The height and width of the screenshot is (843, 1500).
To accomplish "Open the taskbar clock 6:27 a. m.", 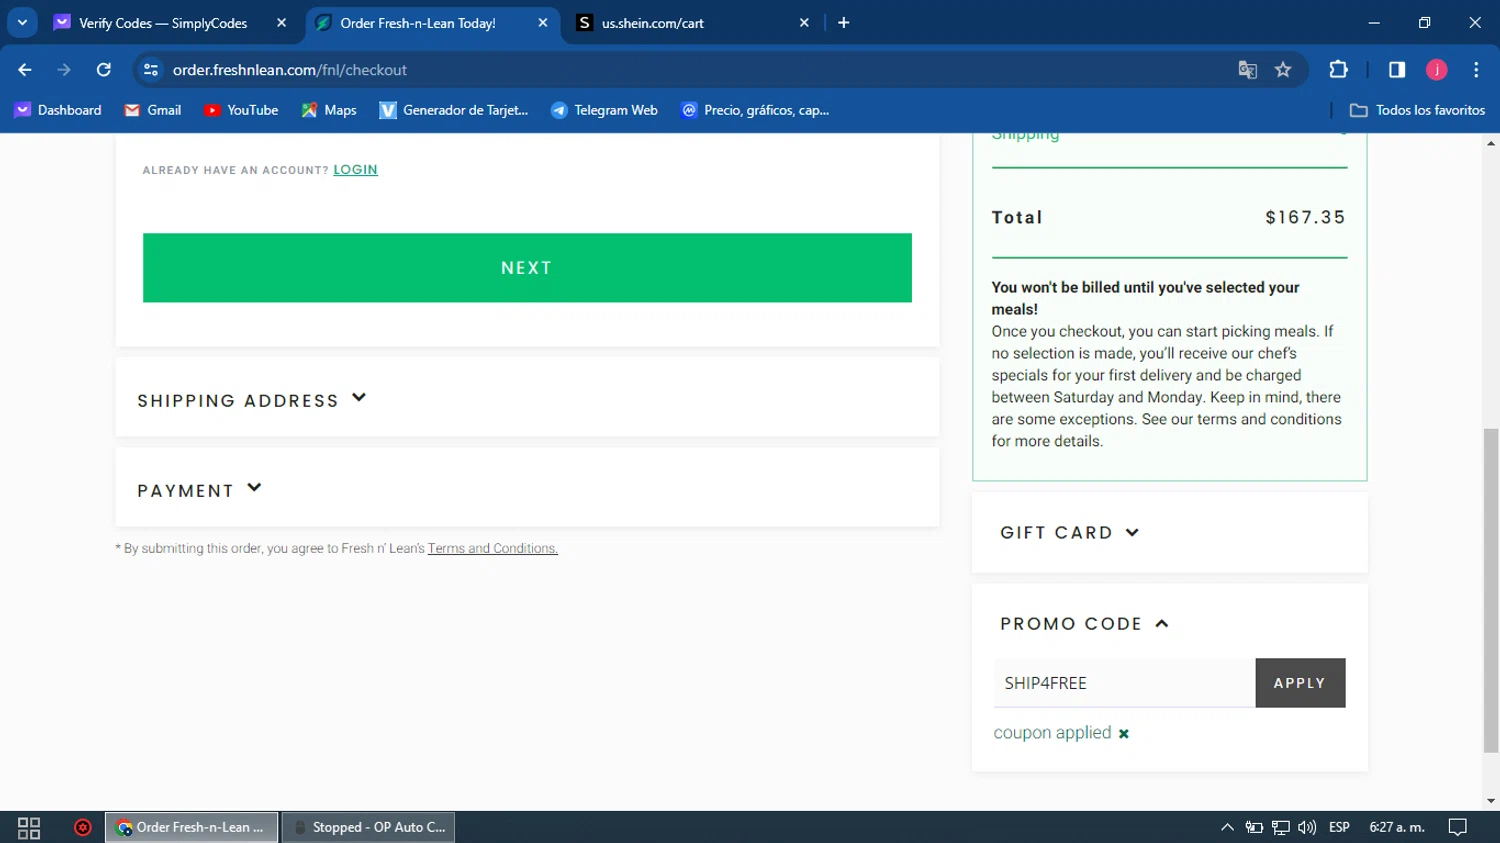I will coord(1397,828).
